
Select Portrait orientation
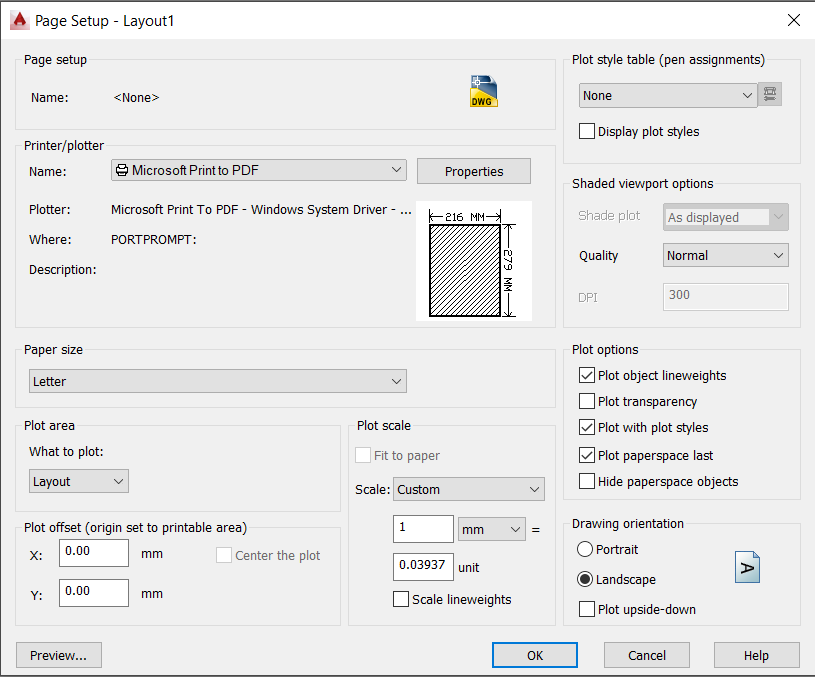[x=584, y=549]
